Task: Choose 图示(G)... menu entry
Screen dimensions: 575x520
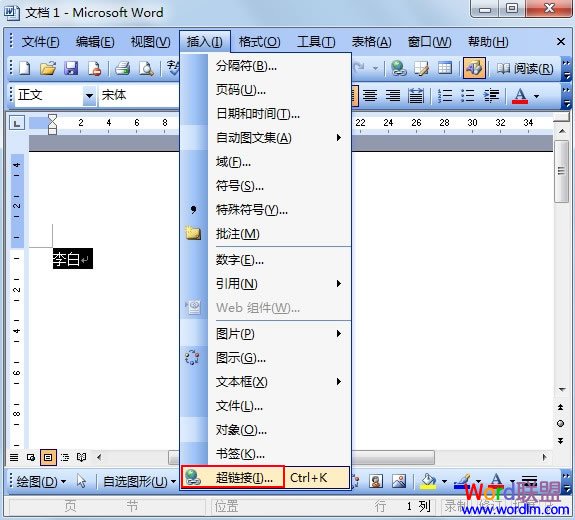Action: [x=265, y=358]
